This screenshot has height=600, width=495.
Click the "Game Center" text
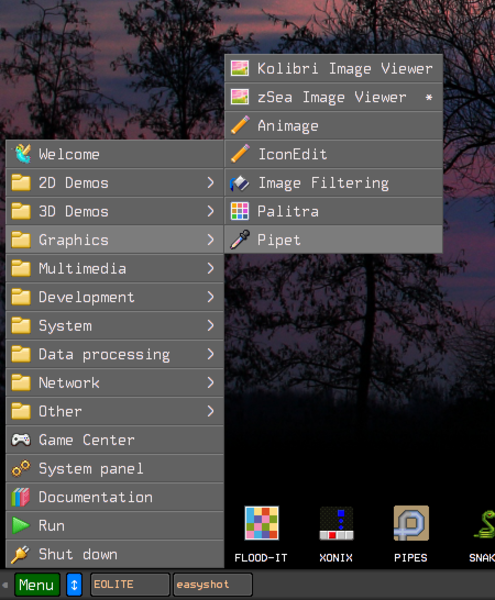pos(86,440)
